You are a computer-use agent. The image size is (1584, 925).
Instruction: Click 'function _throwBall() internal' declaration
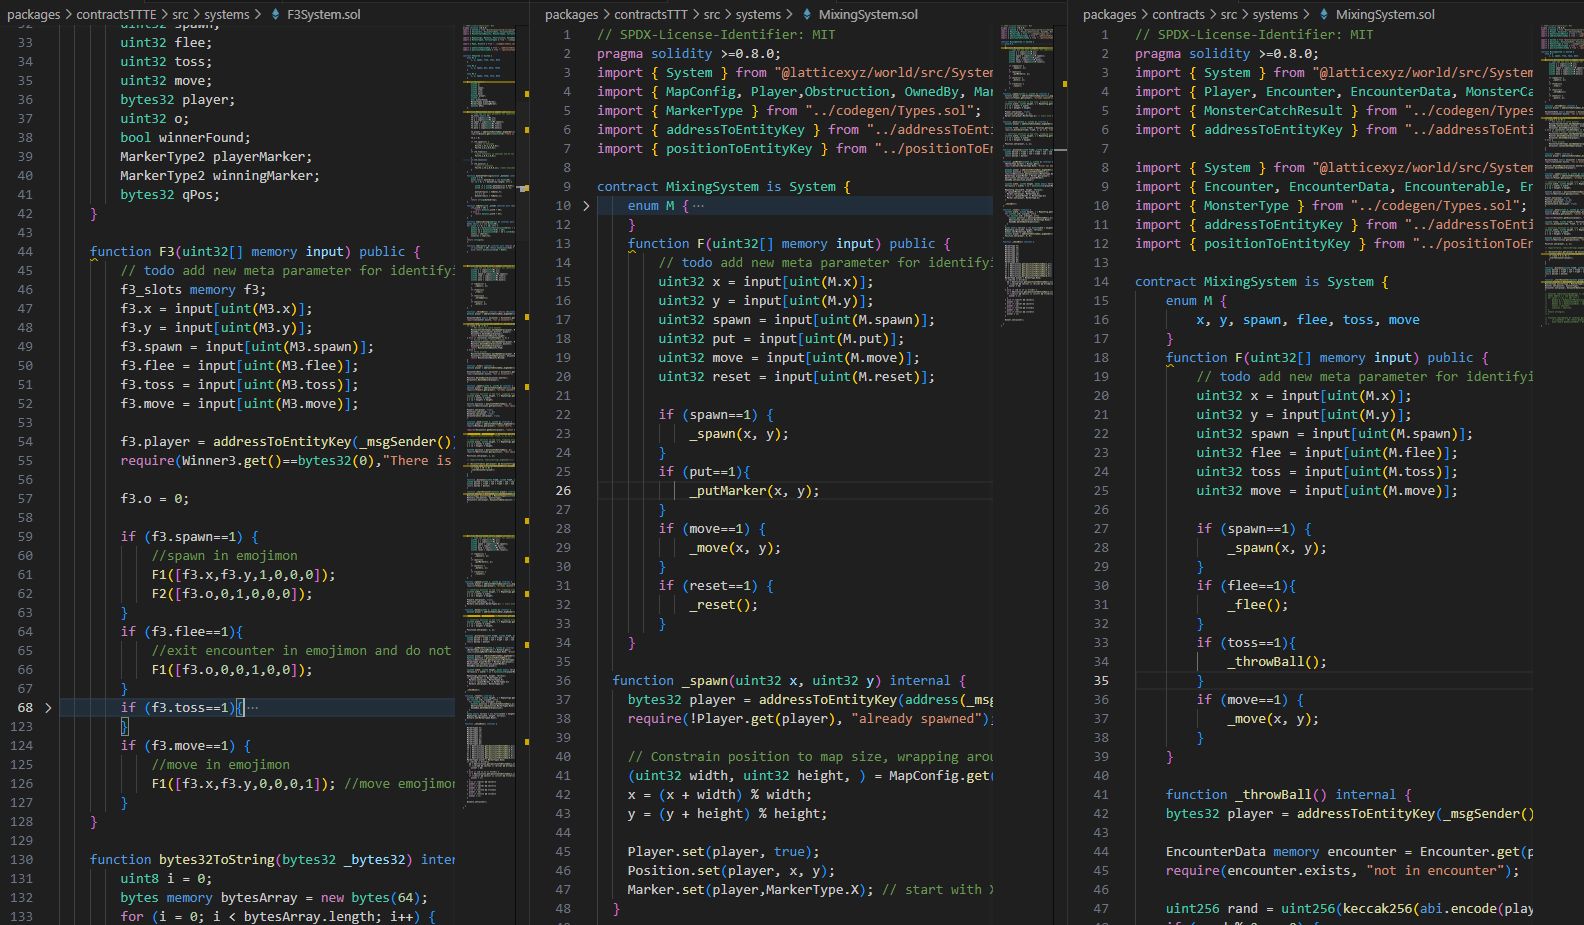point(1289,795)
